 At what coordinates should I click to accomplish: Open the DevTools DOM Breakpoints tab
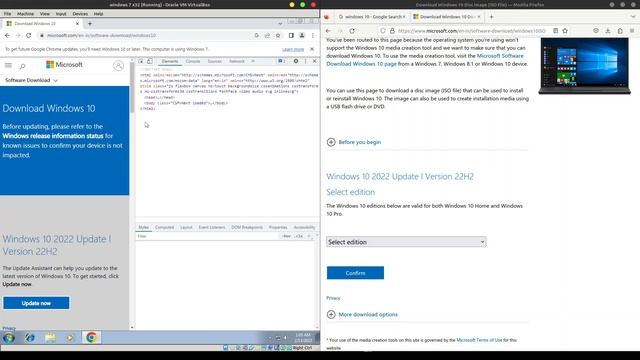[x=247, y=227]
